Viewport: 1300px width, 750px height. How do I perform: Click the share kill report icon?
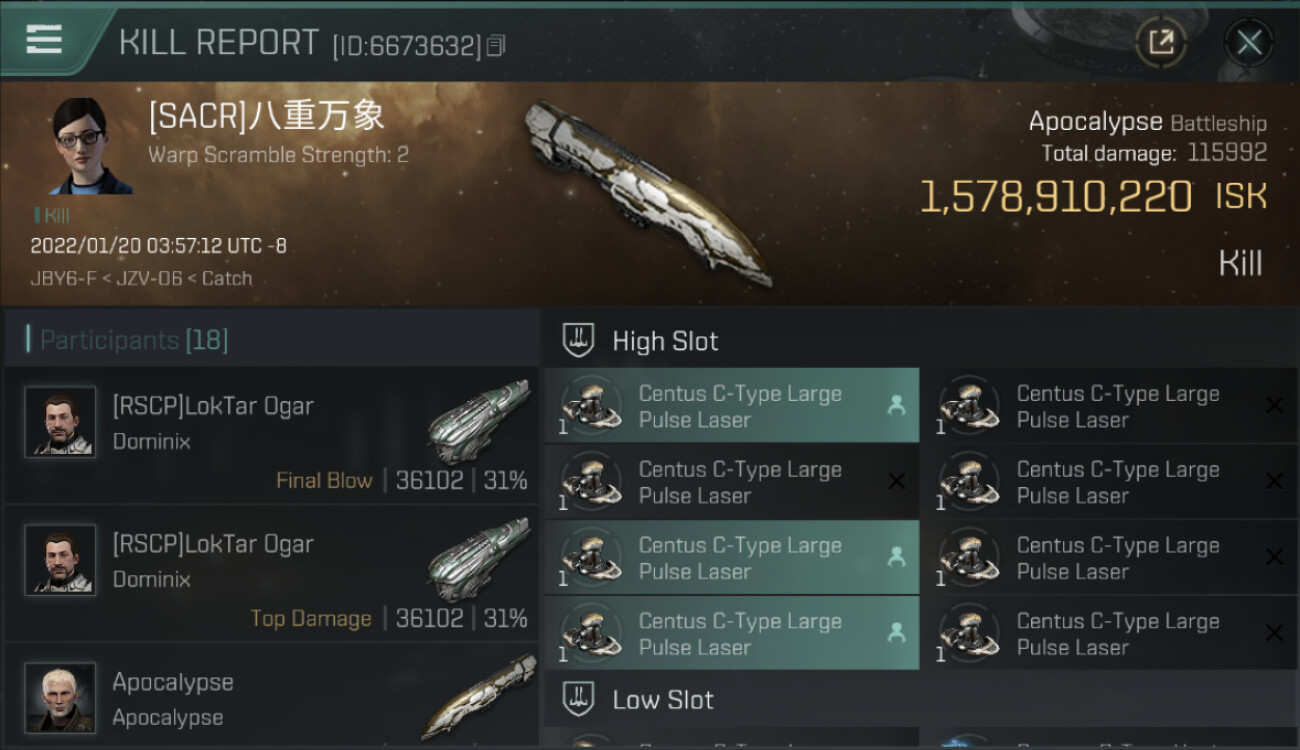tap(1161, 42)
